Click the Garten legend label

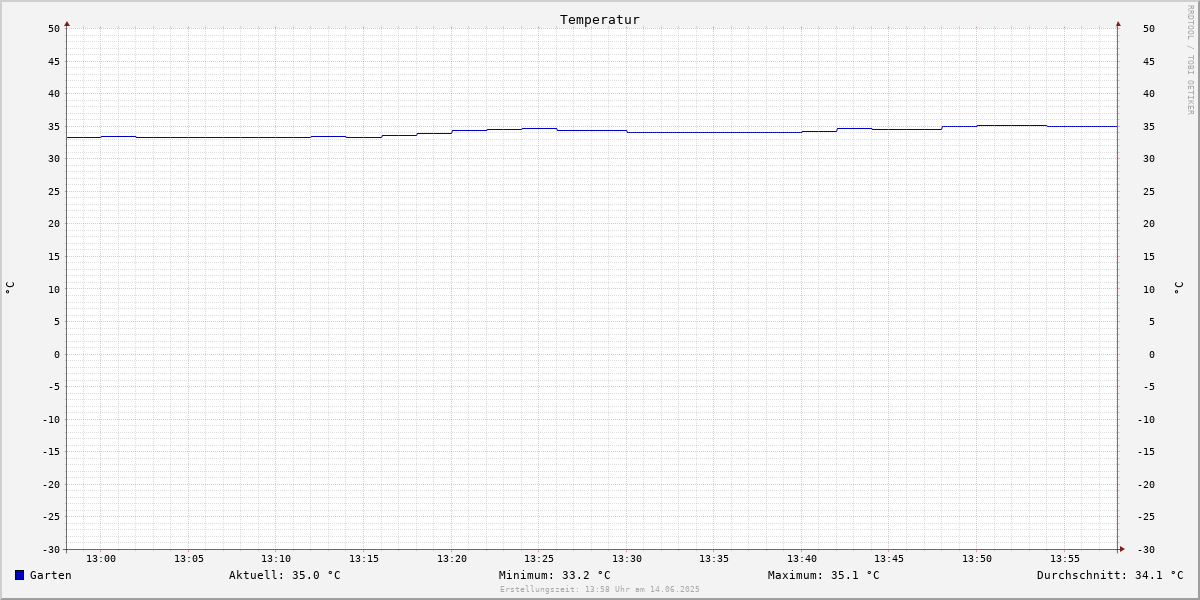[x=51, y=575]
